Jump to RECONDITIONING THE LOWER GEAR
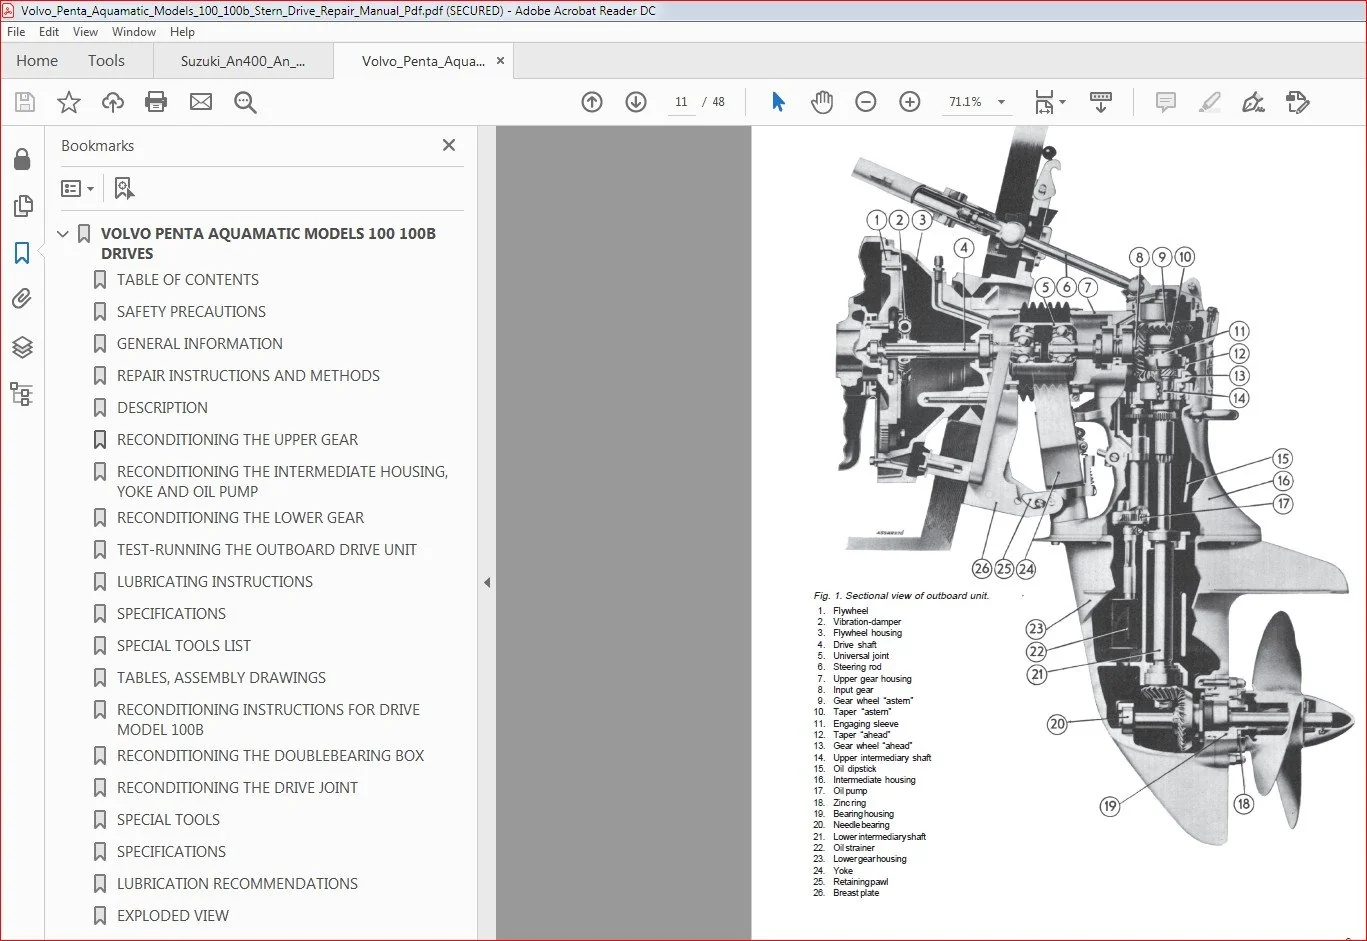Viewport: 1367px width, 941px height. 240,518
